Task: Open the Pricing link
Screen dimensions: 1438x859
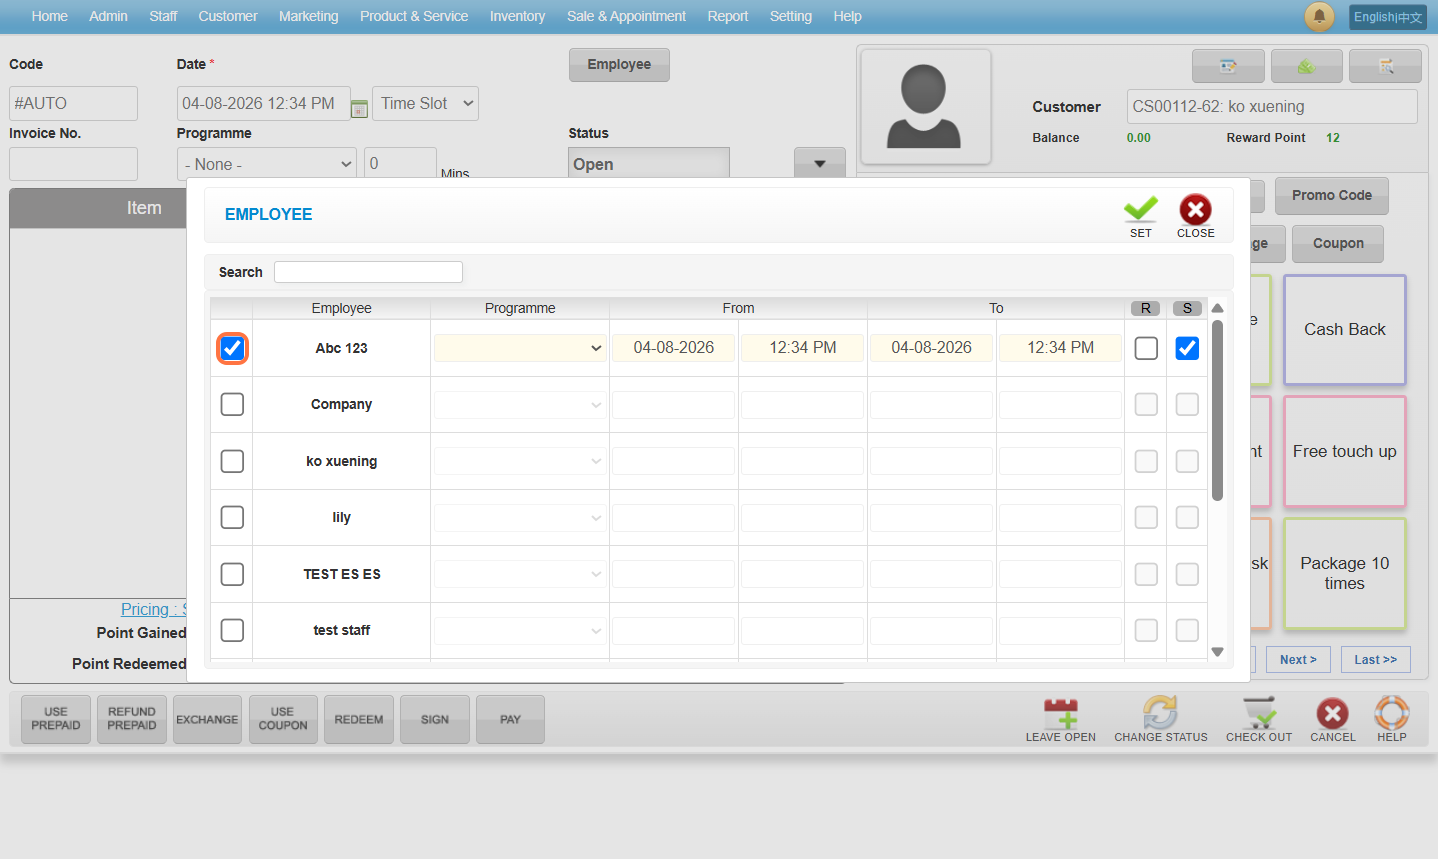Action: [153, 609]
